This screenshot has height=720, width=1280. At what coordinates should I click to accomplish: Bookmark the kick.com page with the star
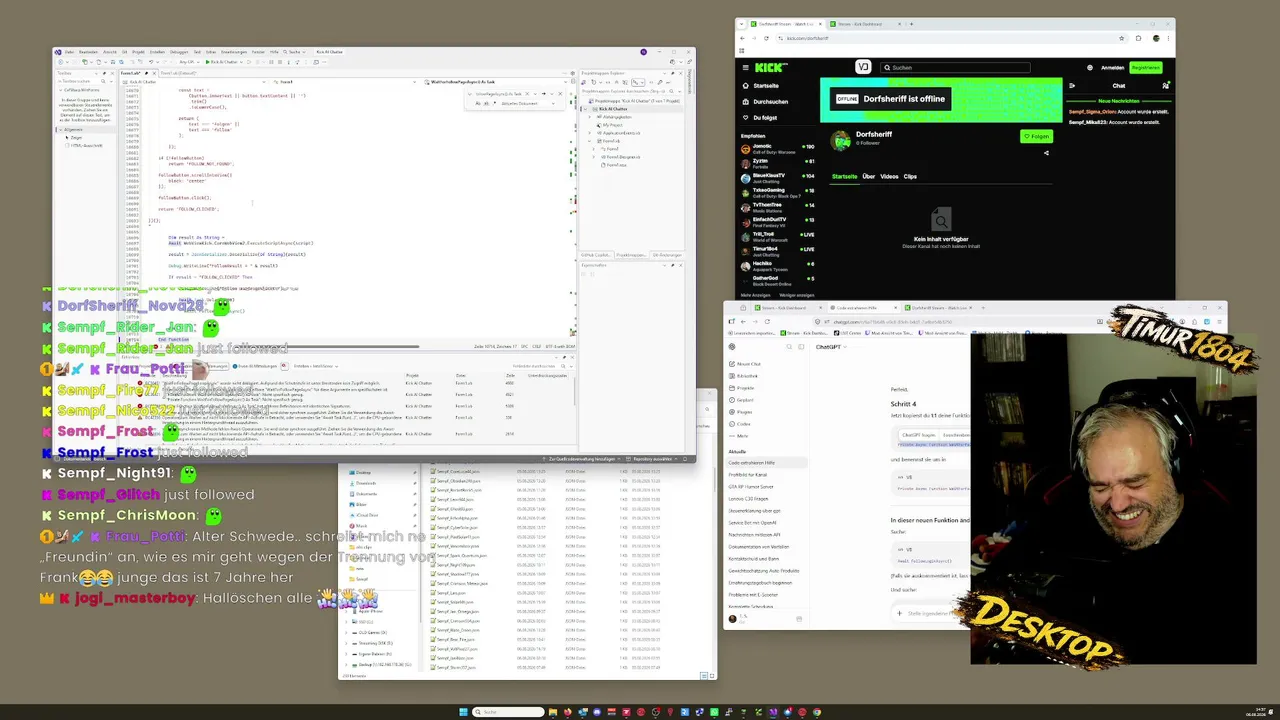tap(1122, 38)
